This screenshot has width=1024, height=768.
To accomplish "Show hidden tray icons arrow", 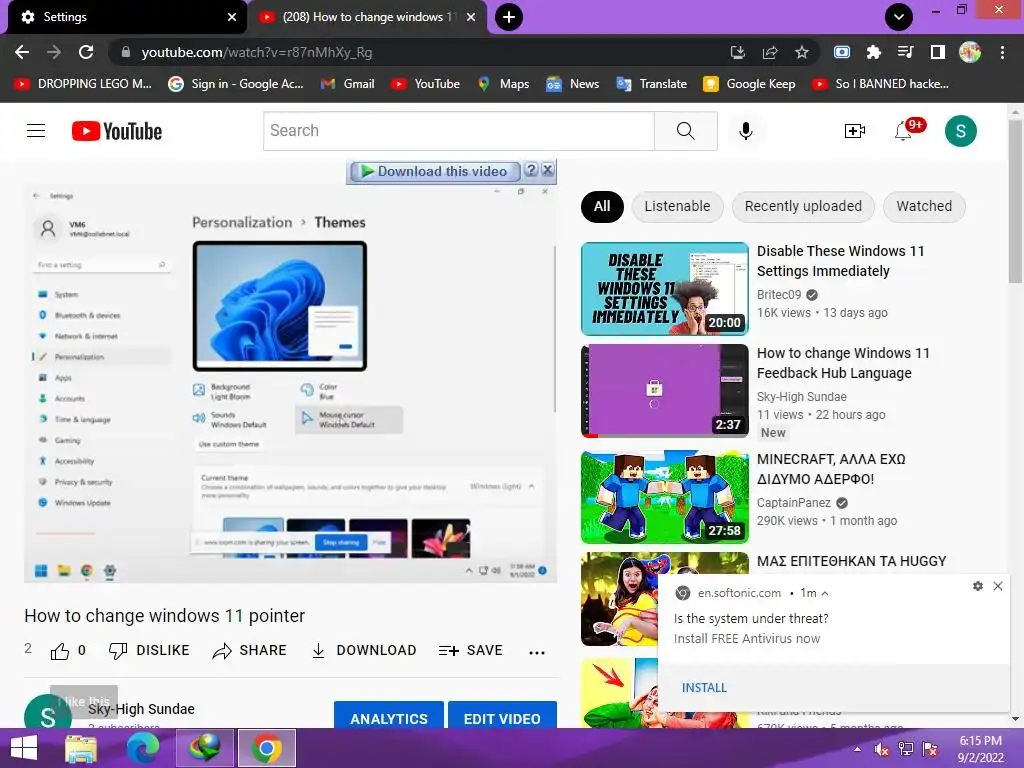I will 857,749.
